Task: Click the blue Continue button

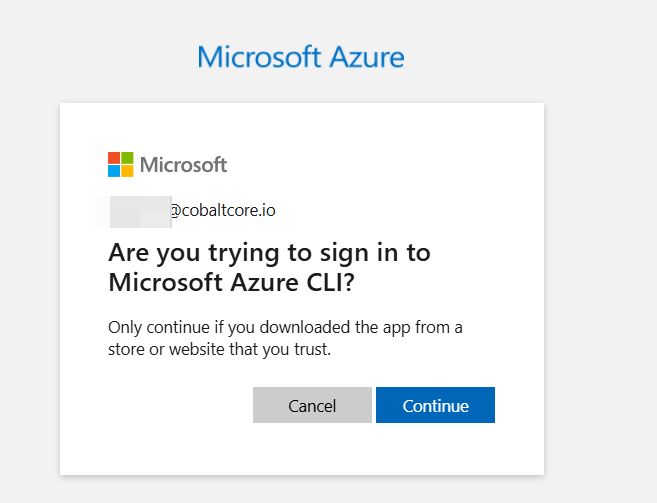Action: (x=435, y=405)
